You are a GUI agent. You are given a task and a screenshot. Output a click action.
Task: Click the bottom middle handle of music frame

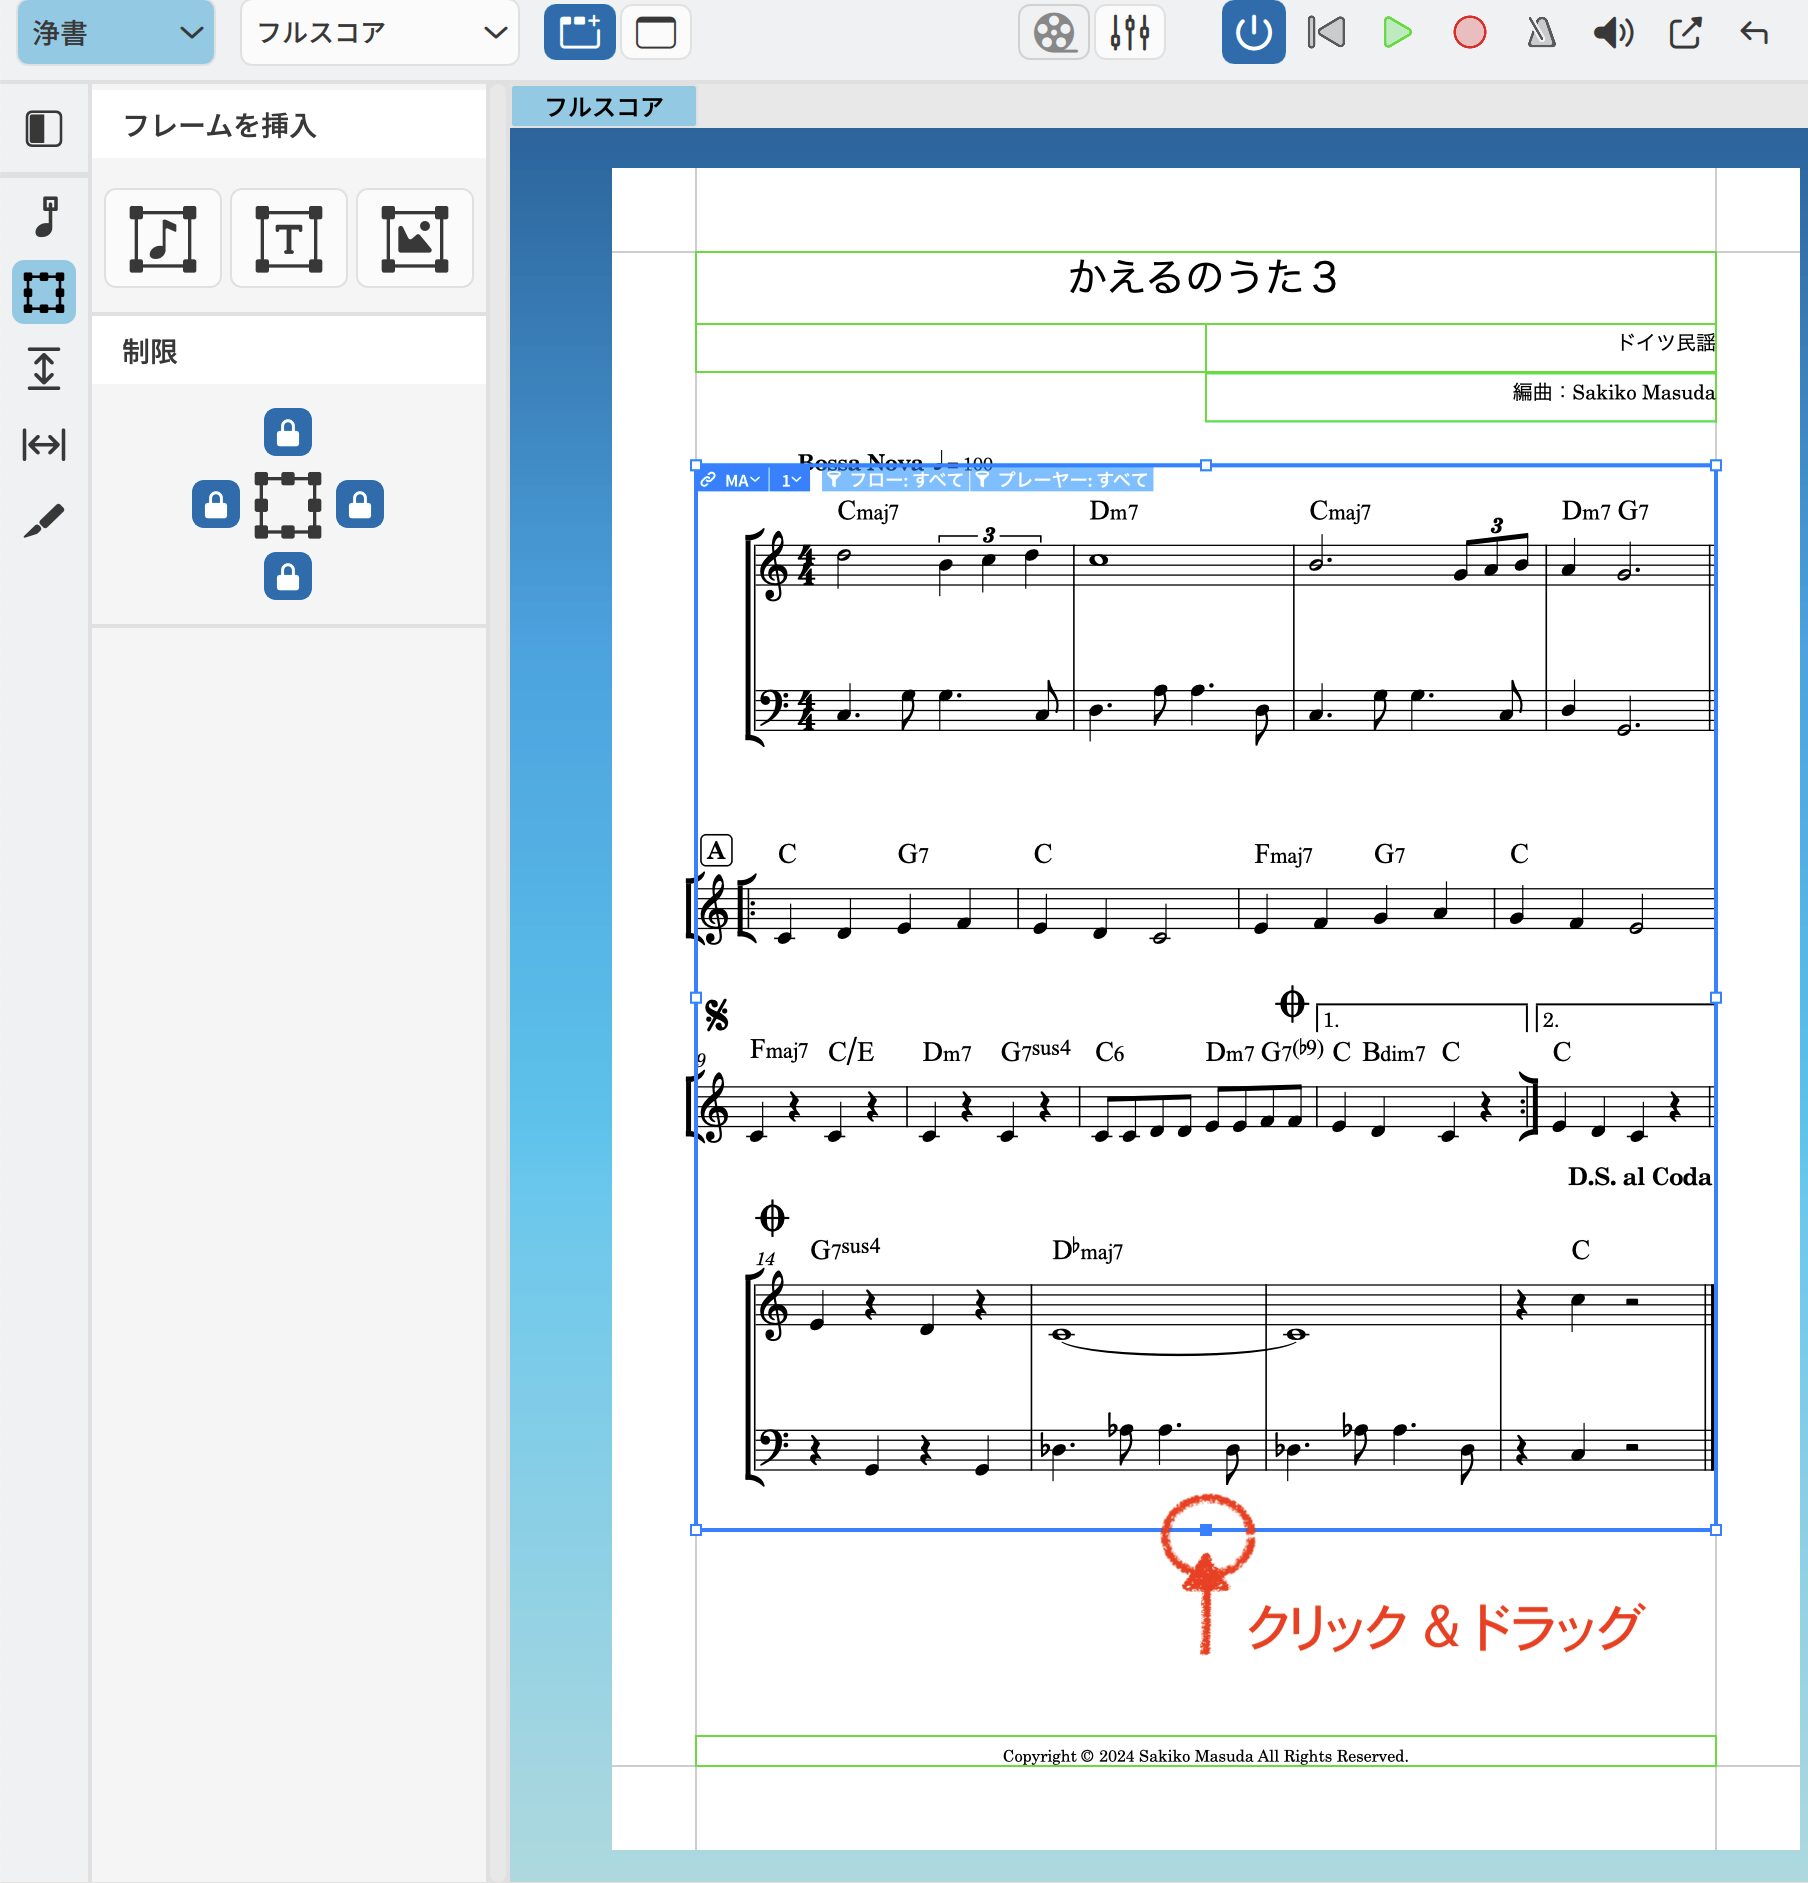click(x=1206, y=1530)
